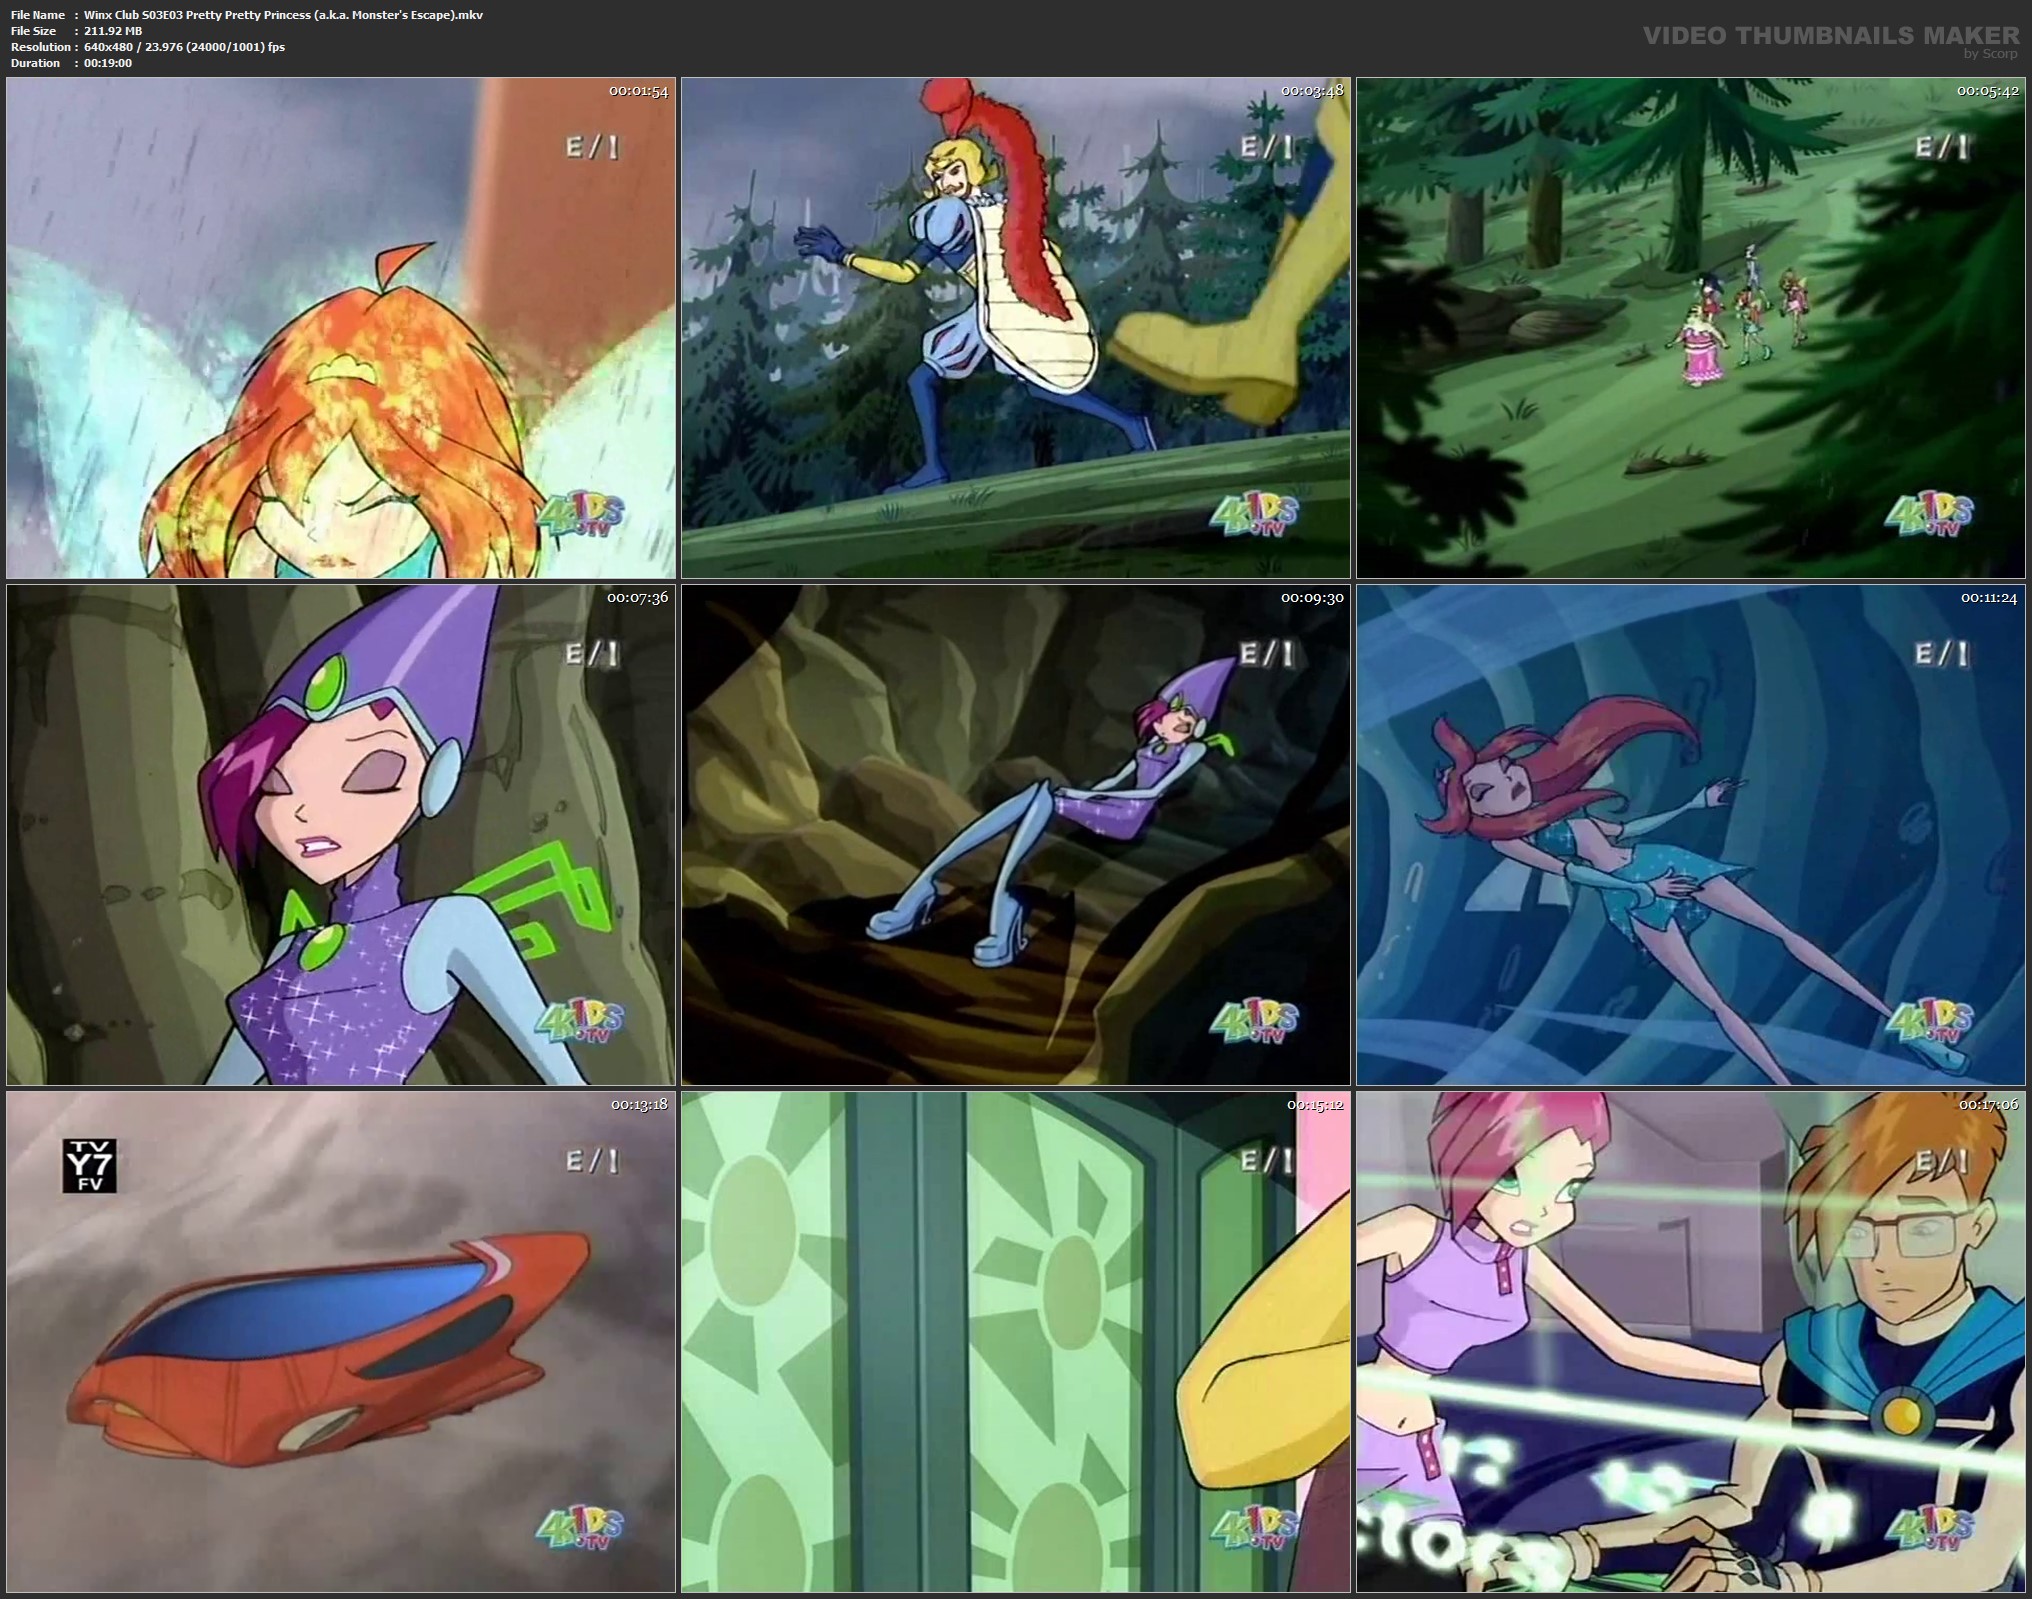Viewport: 2032px width, 1599px height.
Task: Open the green door thumbnail at 00:15:12
Action: click(1015, 1342)
